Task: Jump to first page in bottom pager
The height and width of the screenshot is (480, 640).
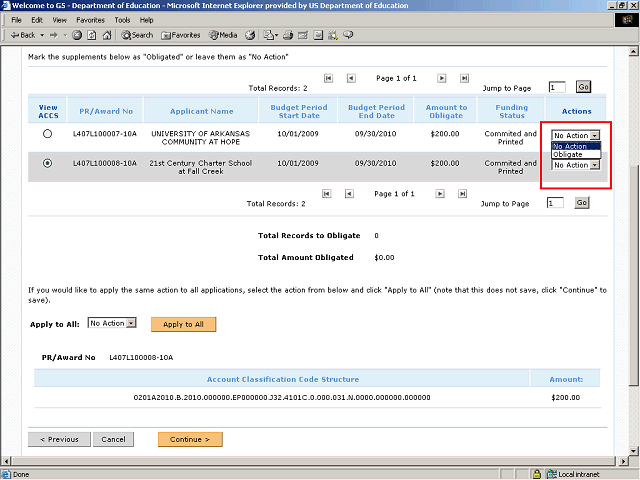Action: (x=326, y=193)
